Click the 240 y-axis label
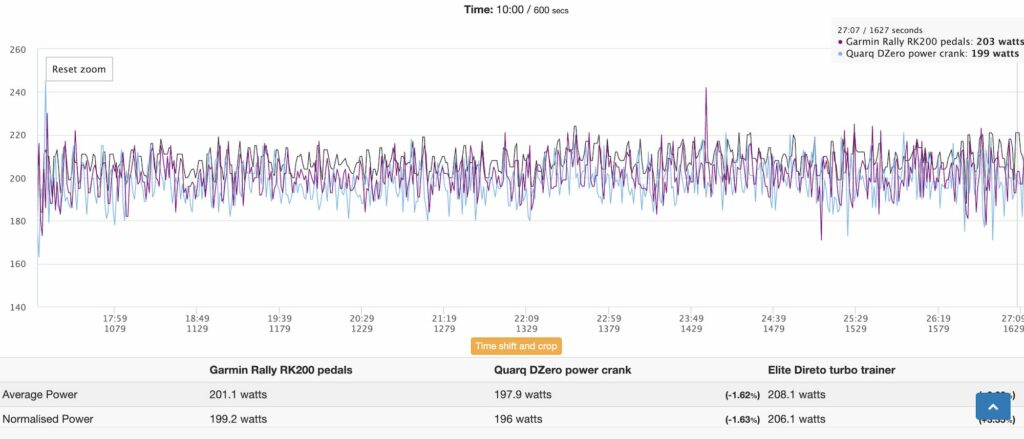The height and width of the screenshot is (439, 1024). (x=18, y=92)
